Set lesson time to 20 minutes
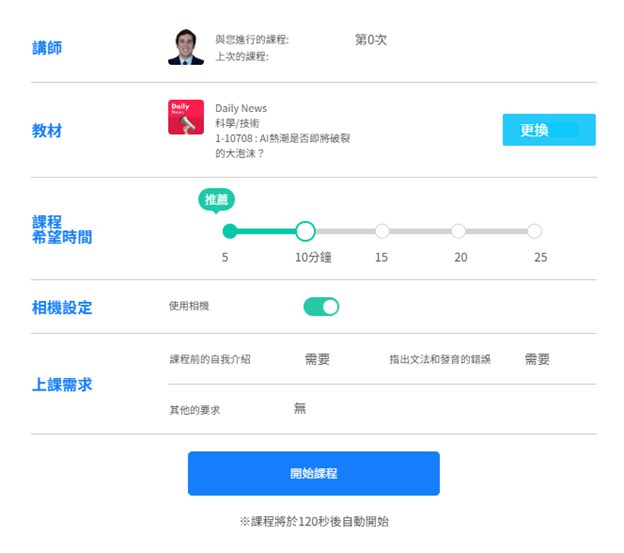The width and height of the screenshot is (624, 553). 458,232
